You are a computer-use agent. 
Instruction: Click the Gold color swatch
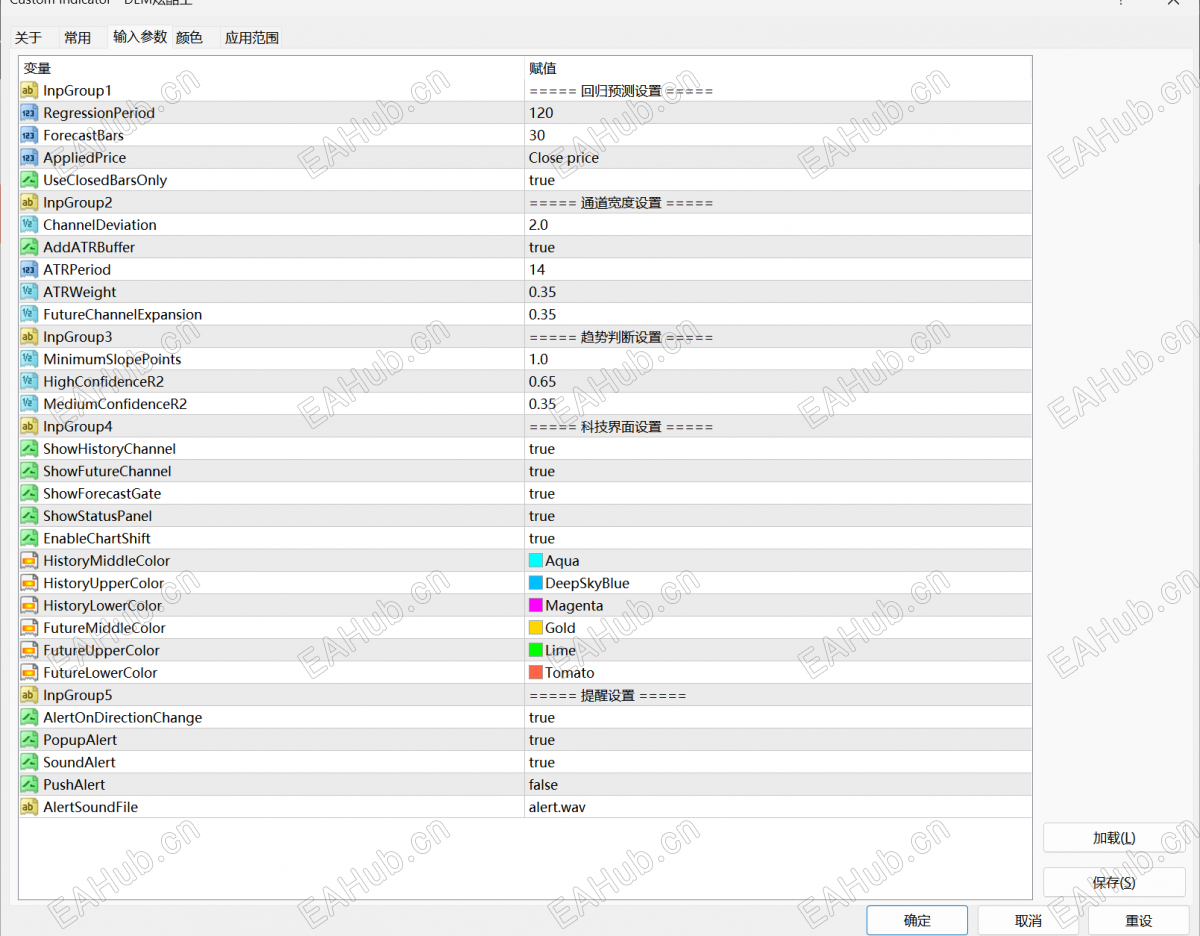point(536,628)
